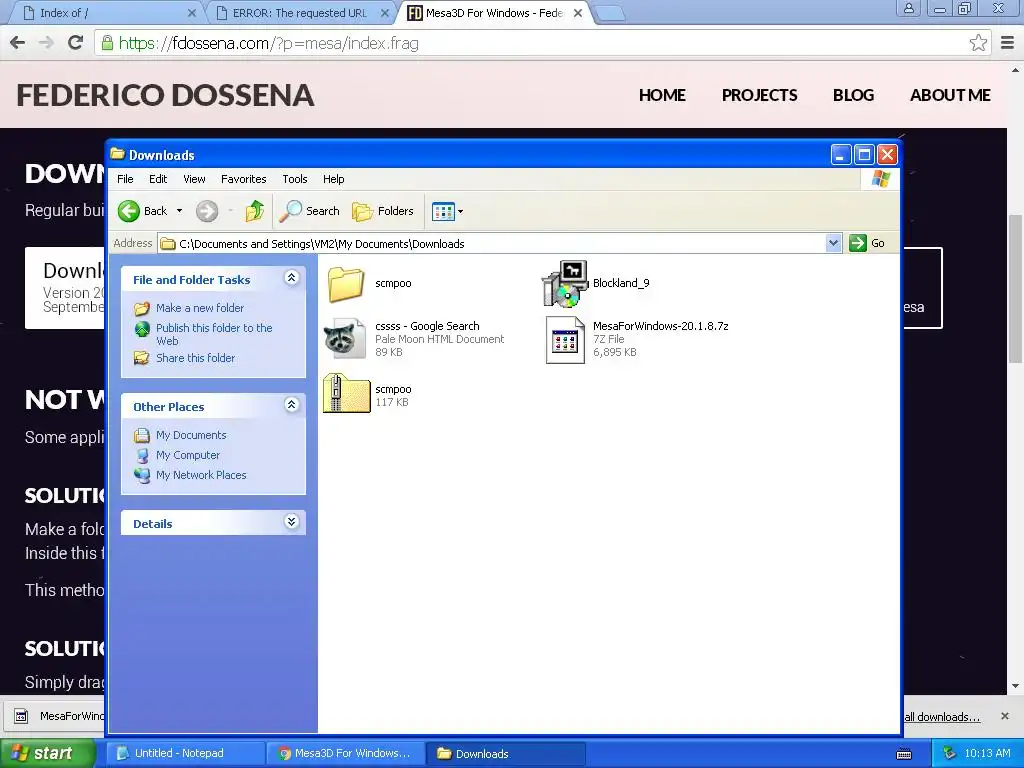The width and height of the screenshot is (1024, 768).
Task: Open the Chrome hamburger menu
Action: coord(1008,43)
